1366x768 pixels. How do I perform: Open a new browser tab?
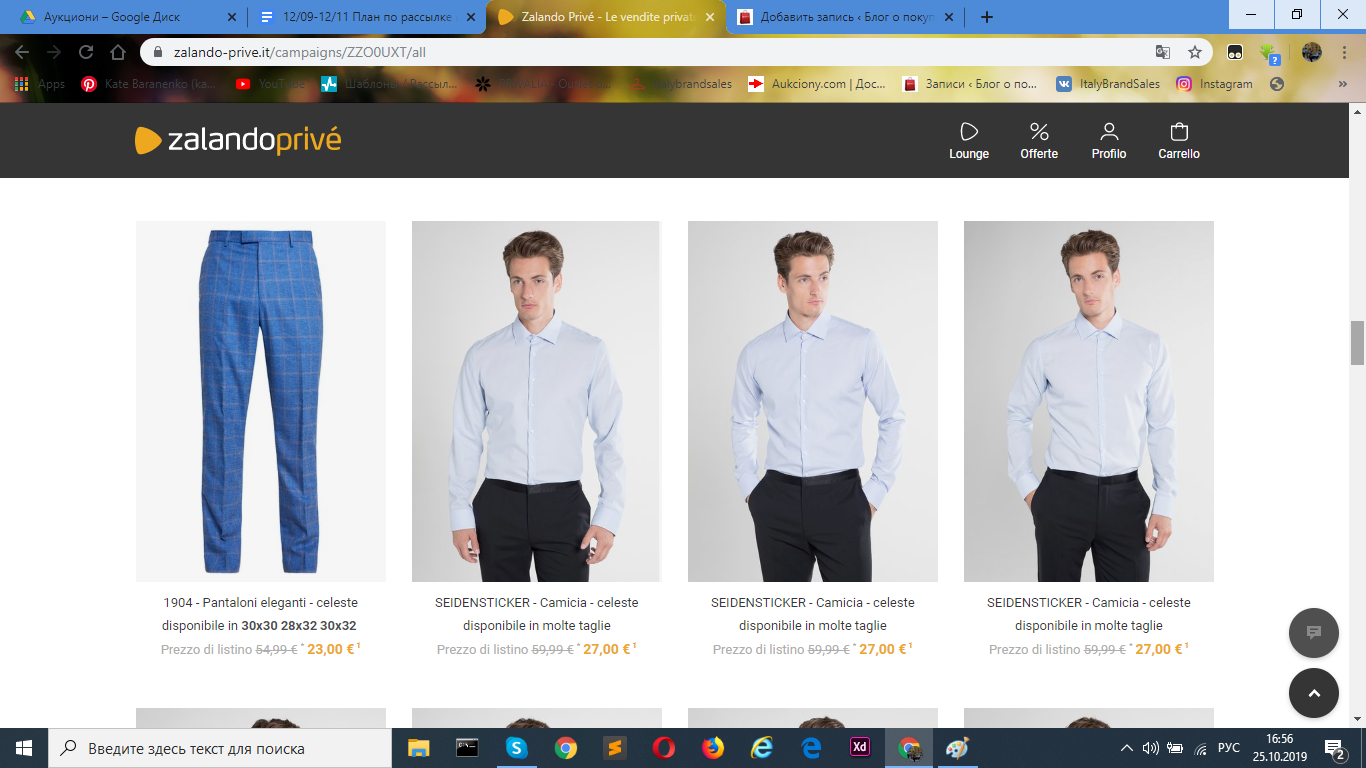[x=987, y=17]
